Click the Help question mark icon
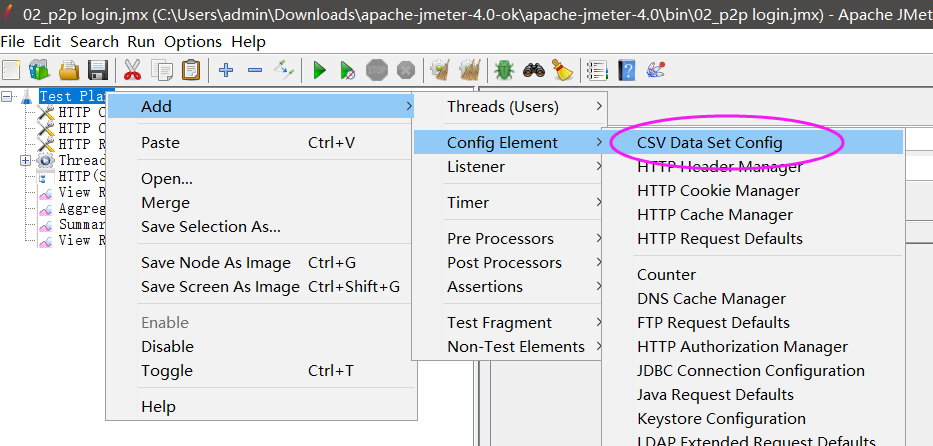The height and width of the screenshot is (446, 933). (627, 70)
